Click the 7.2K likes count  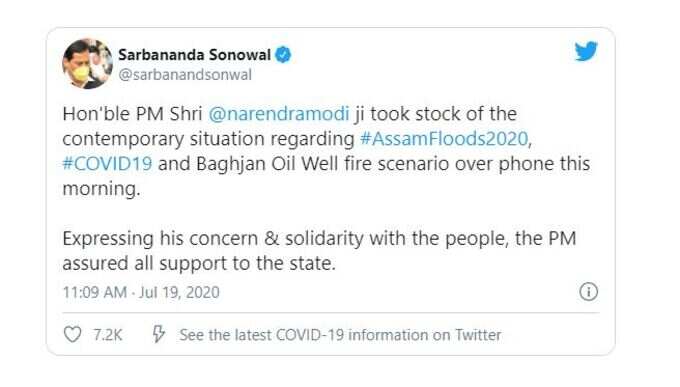108,335
